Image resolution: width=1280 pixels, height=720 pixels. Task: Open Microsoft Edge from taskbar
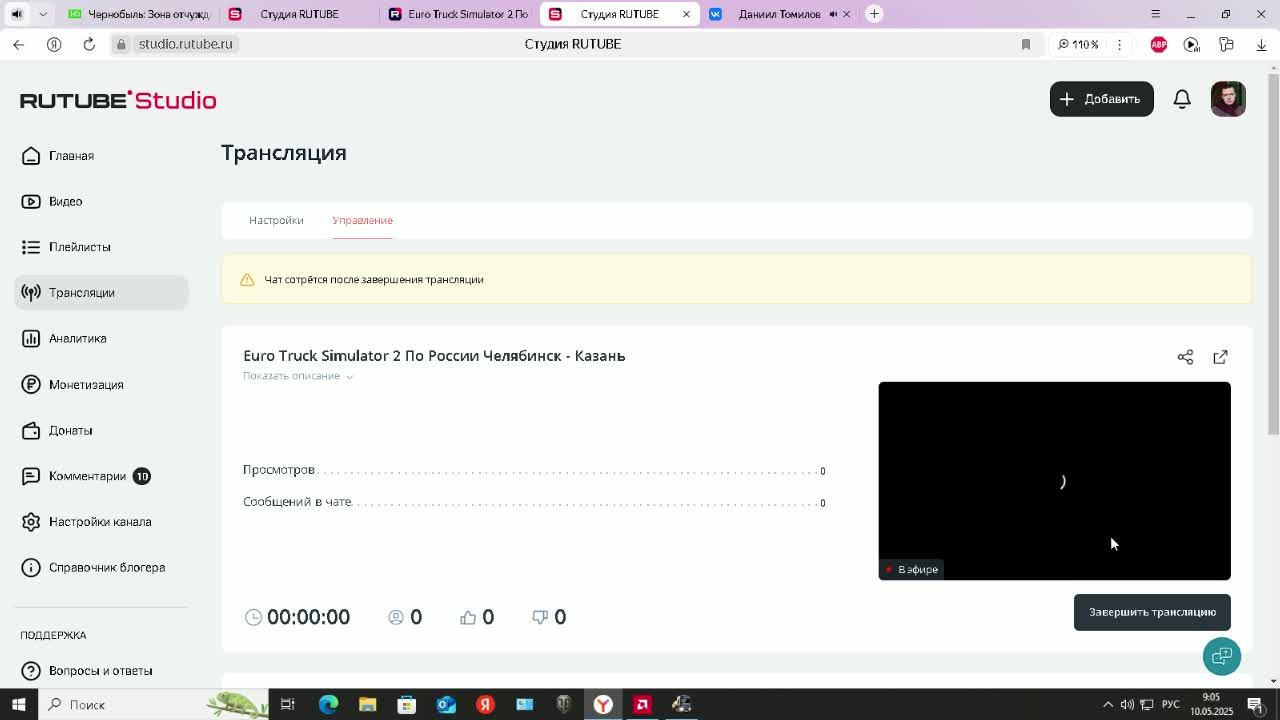tap(328, 704)
